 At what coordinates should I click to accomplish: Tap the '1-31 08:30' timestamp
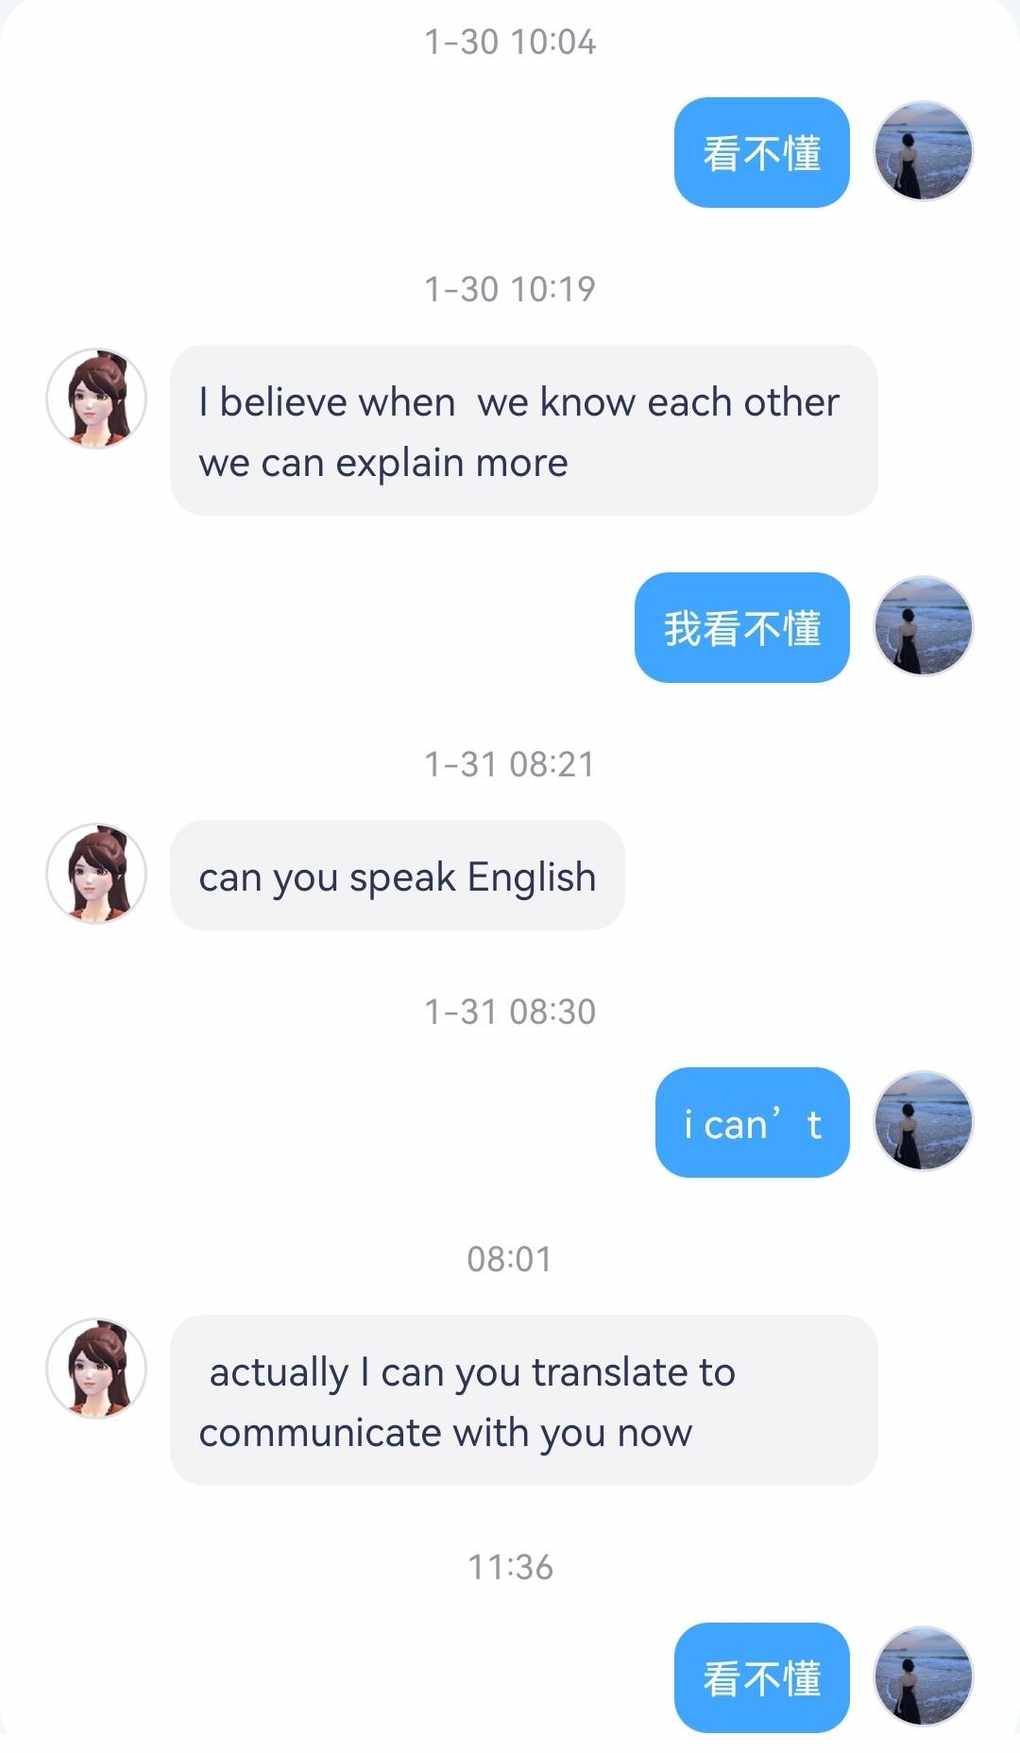(510, 1011)
